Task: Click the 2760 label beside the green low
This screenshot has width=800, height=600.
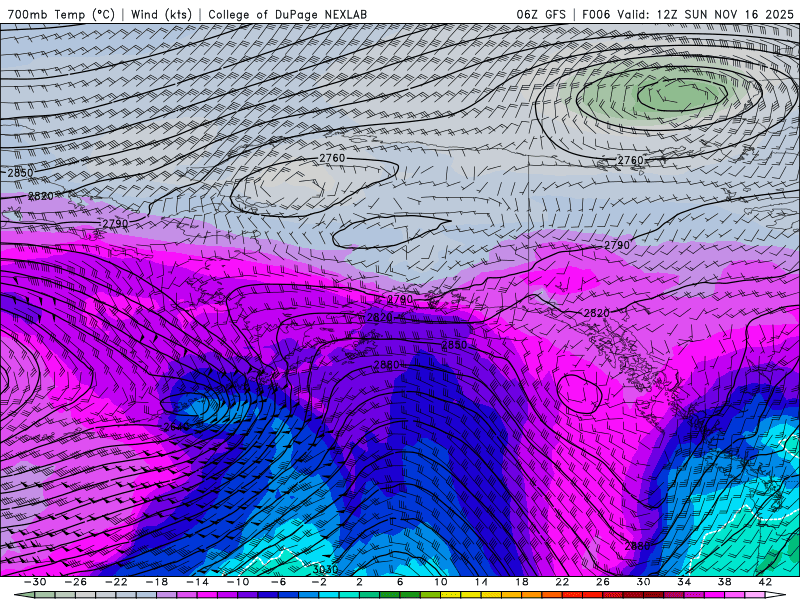Action: [x=631, y=160]
